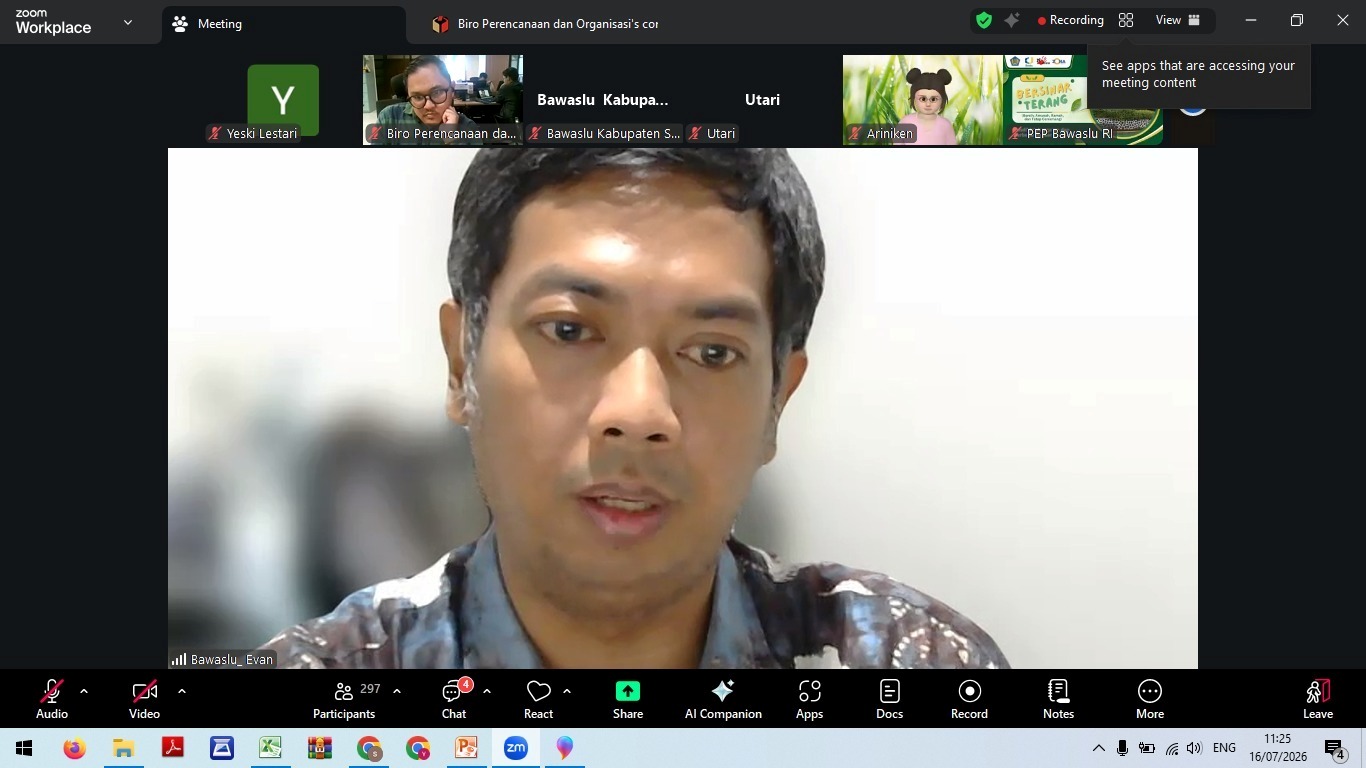Expand the video options arrow
This screenshot has width=1366, height=768.
(x=181, y=691)
